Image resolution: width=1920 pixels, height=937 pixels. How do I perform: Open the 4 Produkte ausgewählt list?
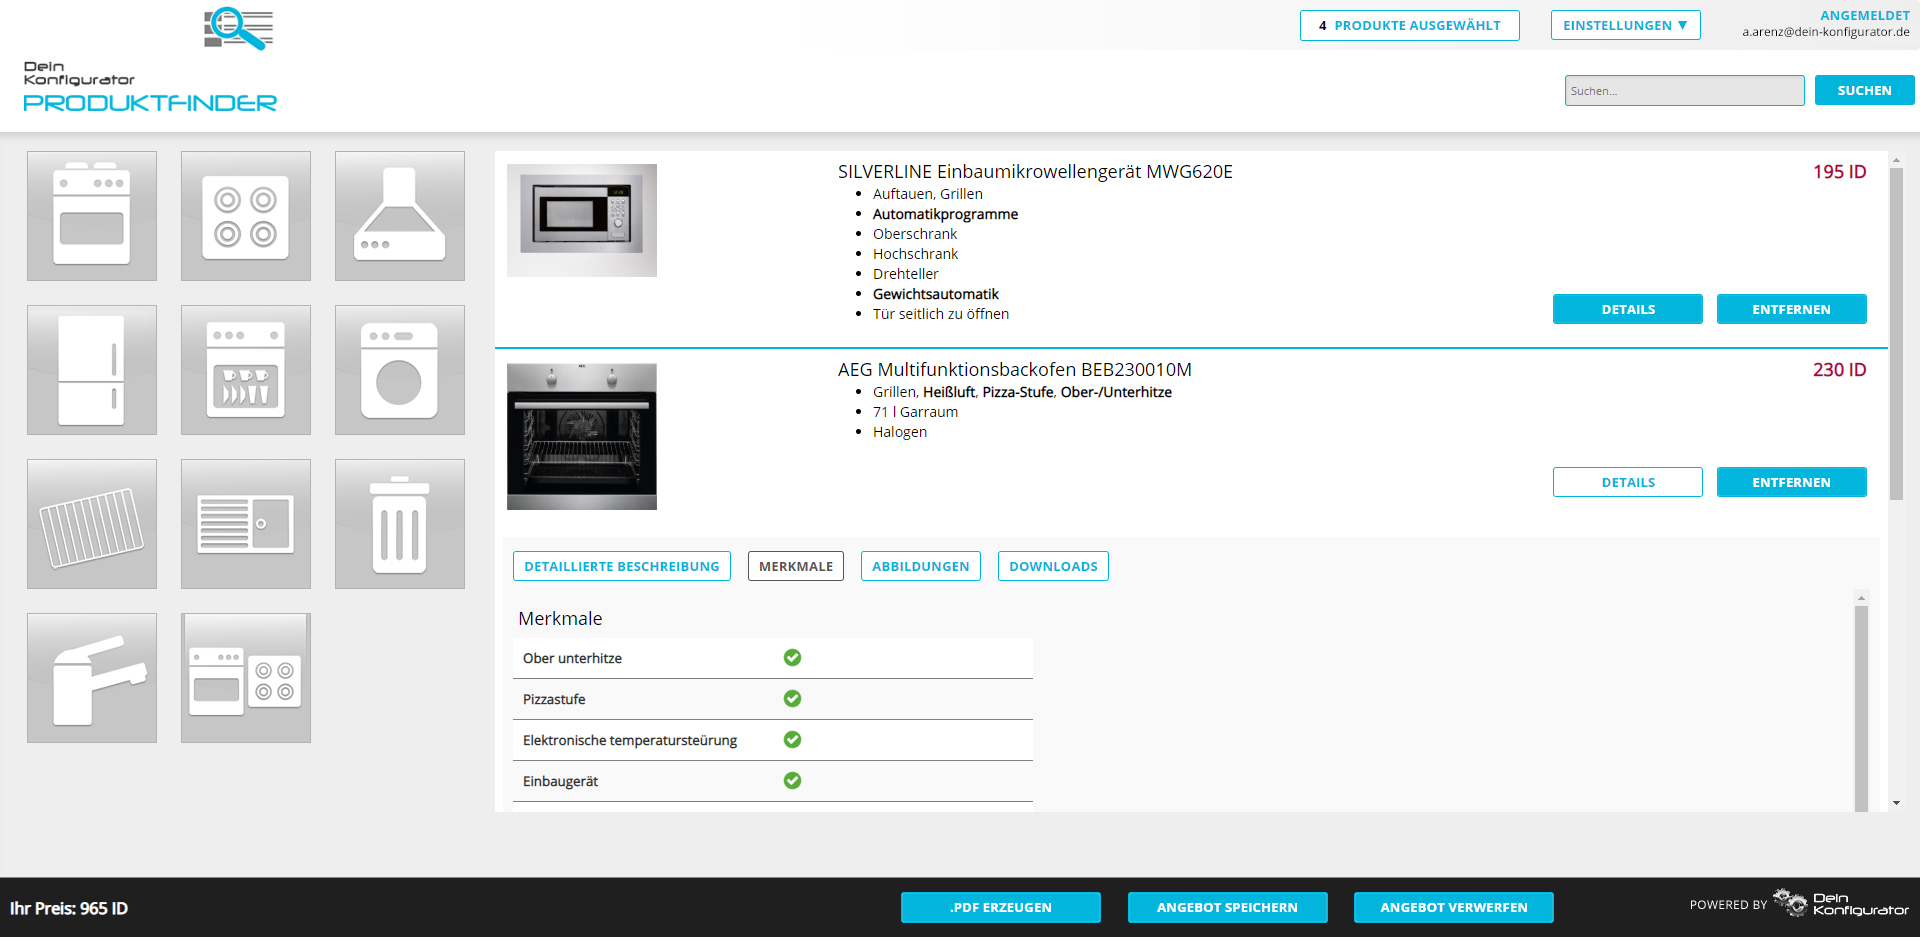[1409, 26]
